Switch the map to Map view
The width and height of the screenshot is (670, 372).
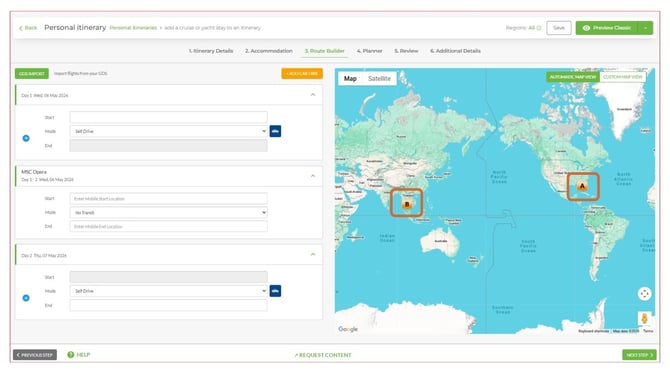tap(350, 79)
